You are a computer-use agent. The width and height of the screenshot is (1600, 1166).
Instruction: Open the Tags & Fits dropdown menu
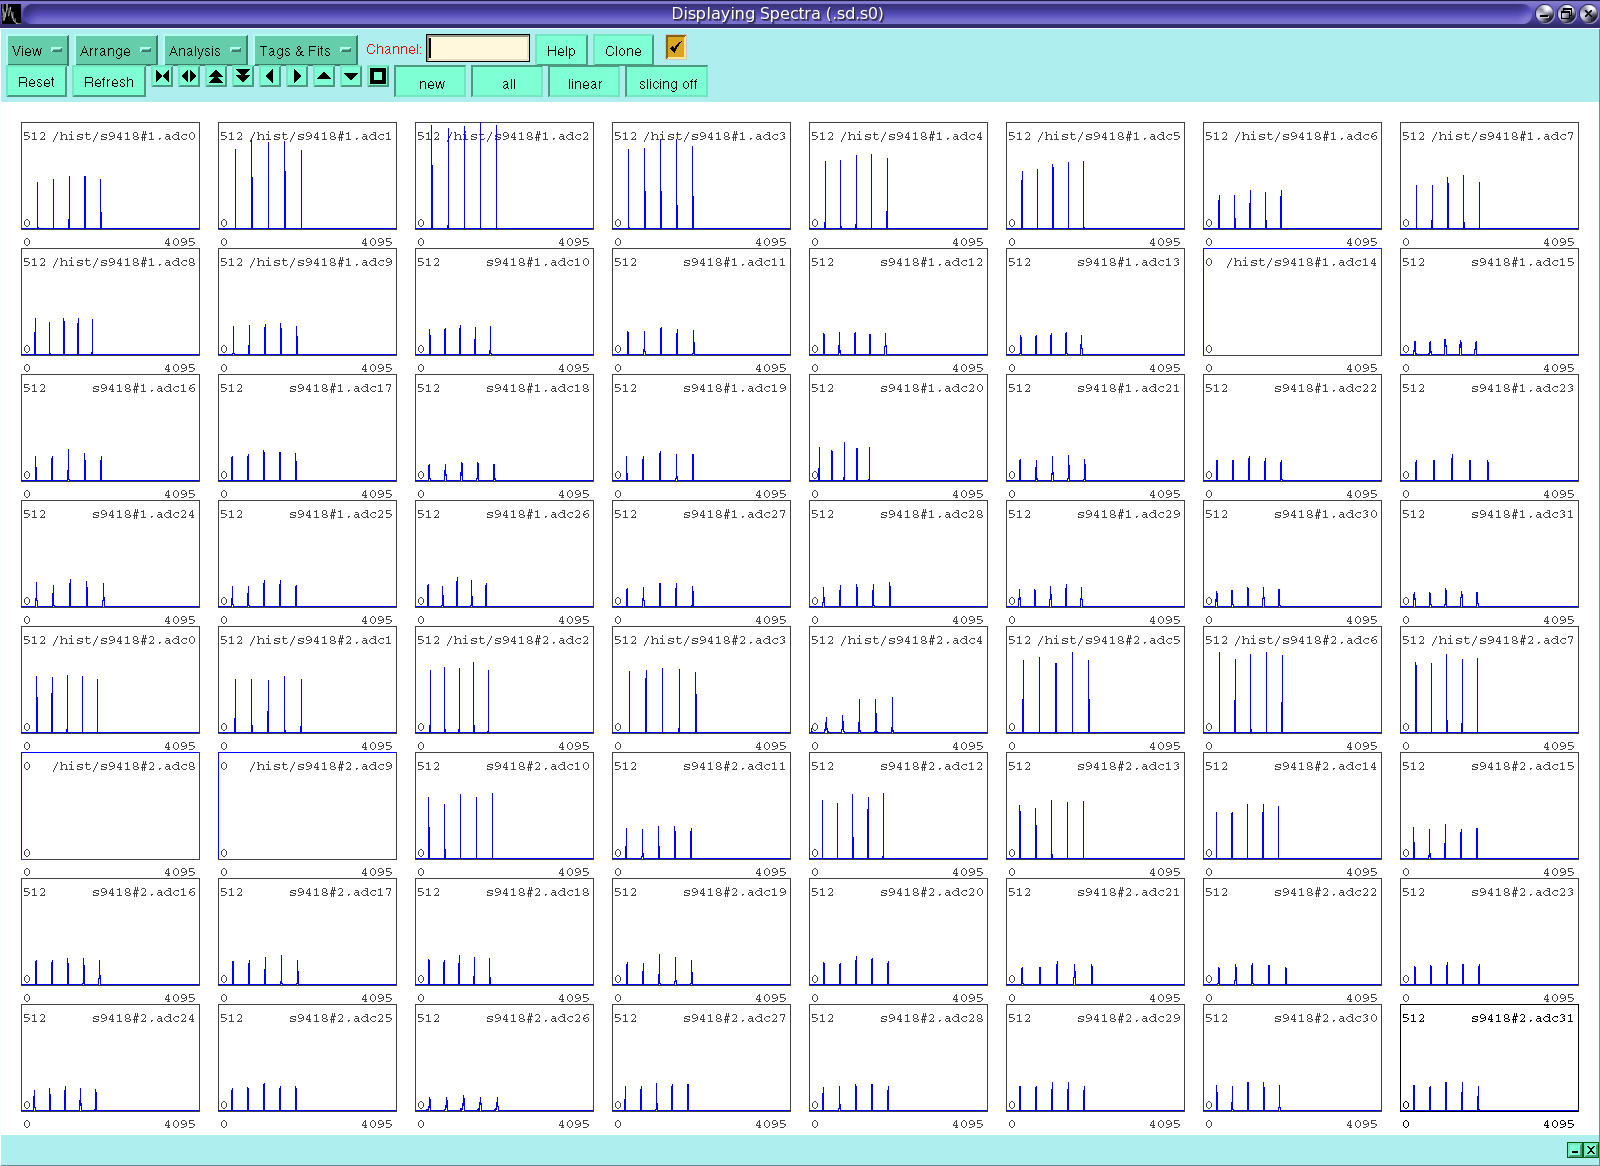point(305,50)
